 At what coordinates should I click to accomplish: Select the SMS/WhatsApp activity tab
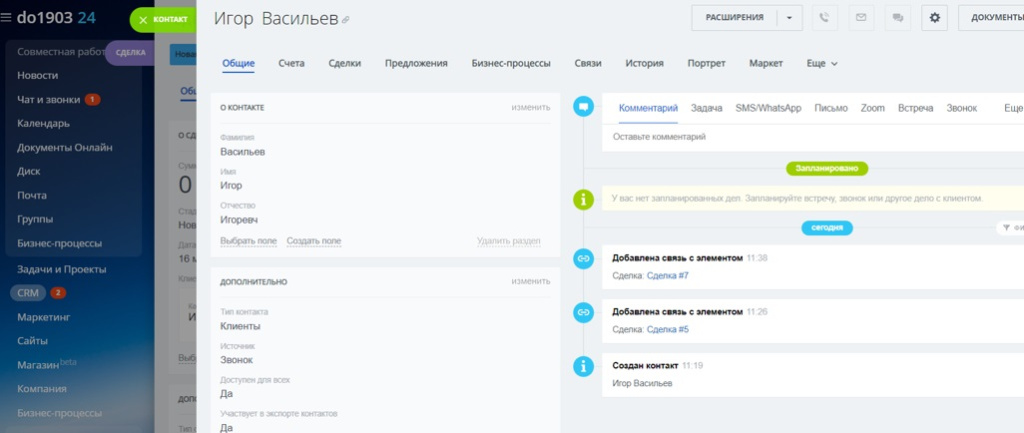pos(768,108)
